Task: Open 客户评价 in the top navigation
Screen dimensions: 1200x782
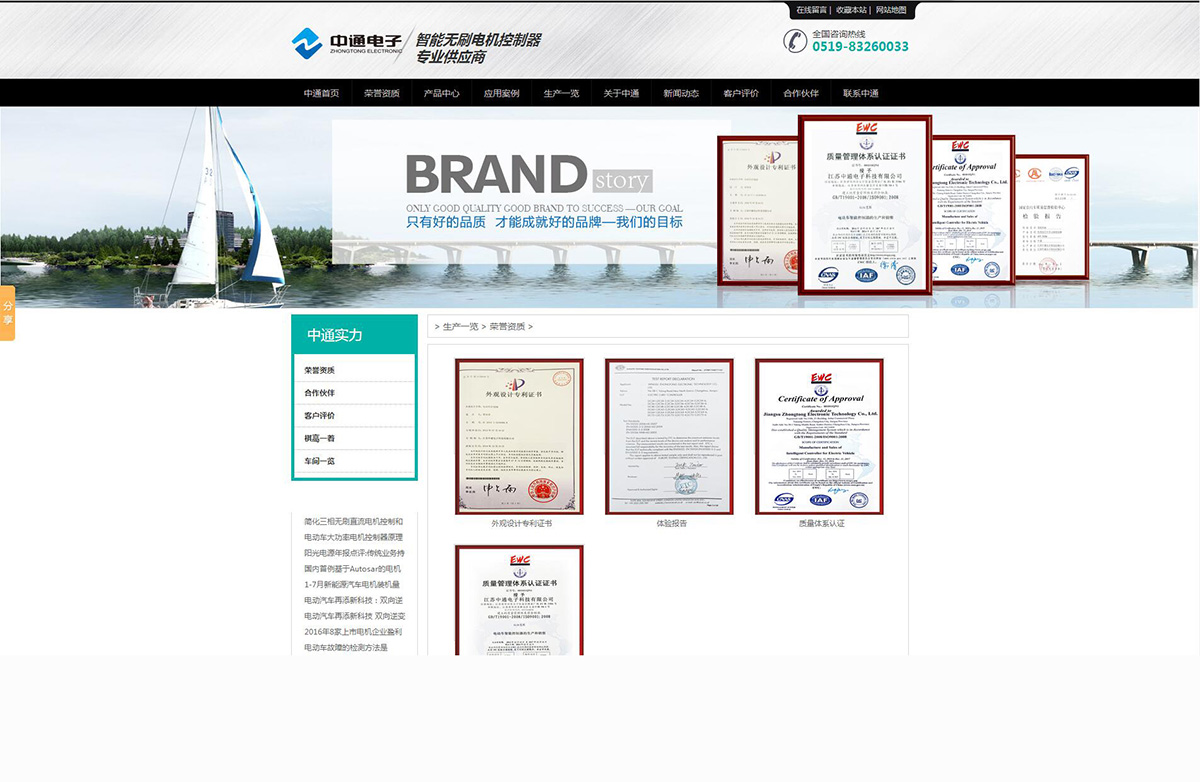Action: [x=741, y=93]
